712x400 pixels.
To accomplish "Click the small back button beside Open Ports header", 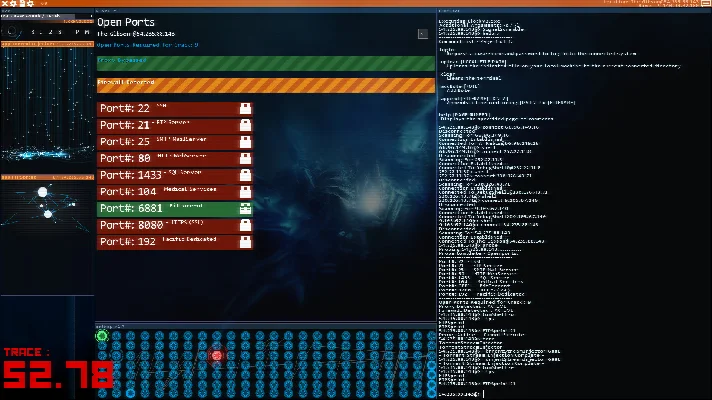I will (423, 34).
